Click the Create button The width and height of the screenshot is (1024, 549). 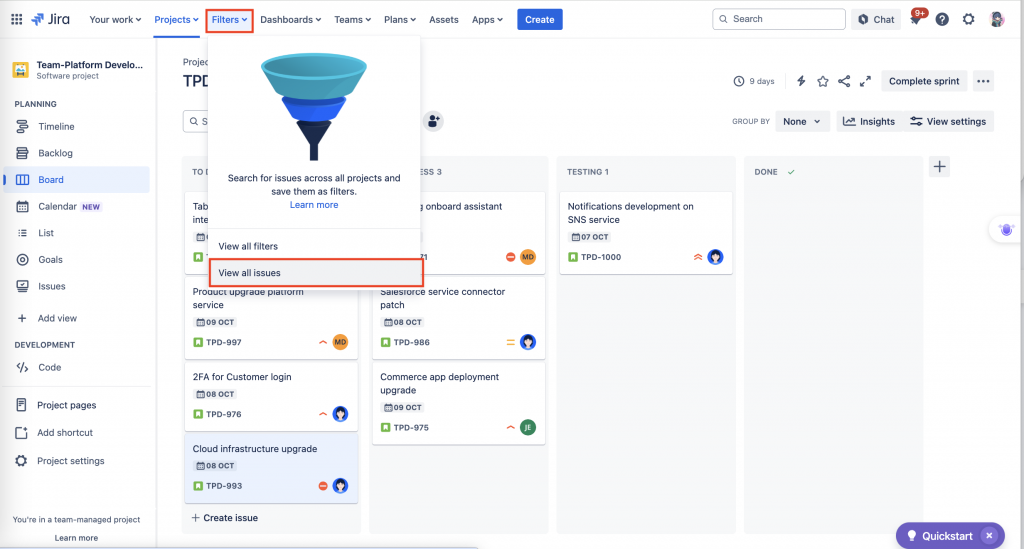(x=539, y=20)
